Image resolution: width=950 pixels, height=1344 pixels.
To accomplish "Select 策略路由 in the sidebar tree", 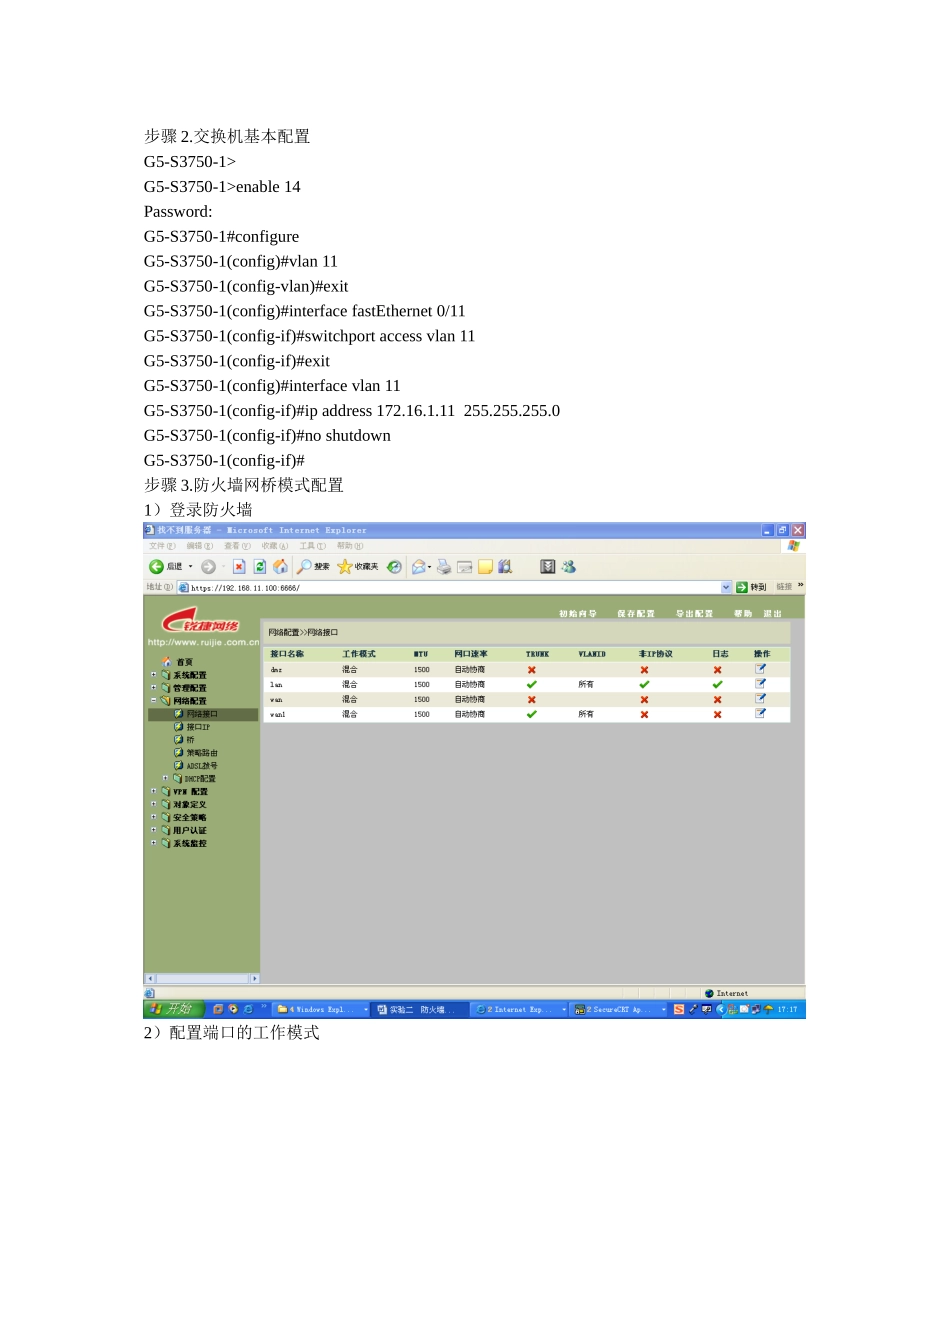I will (x=202, y=753).
